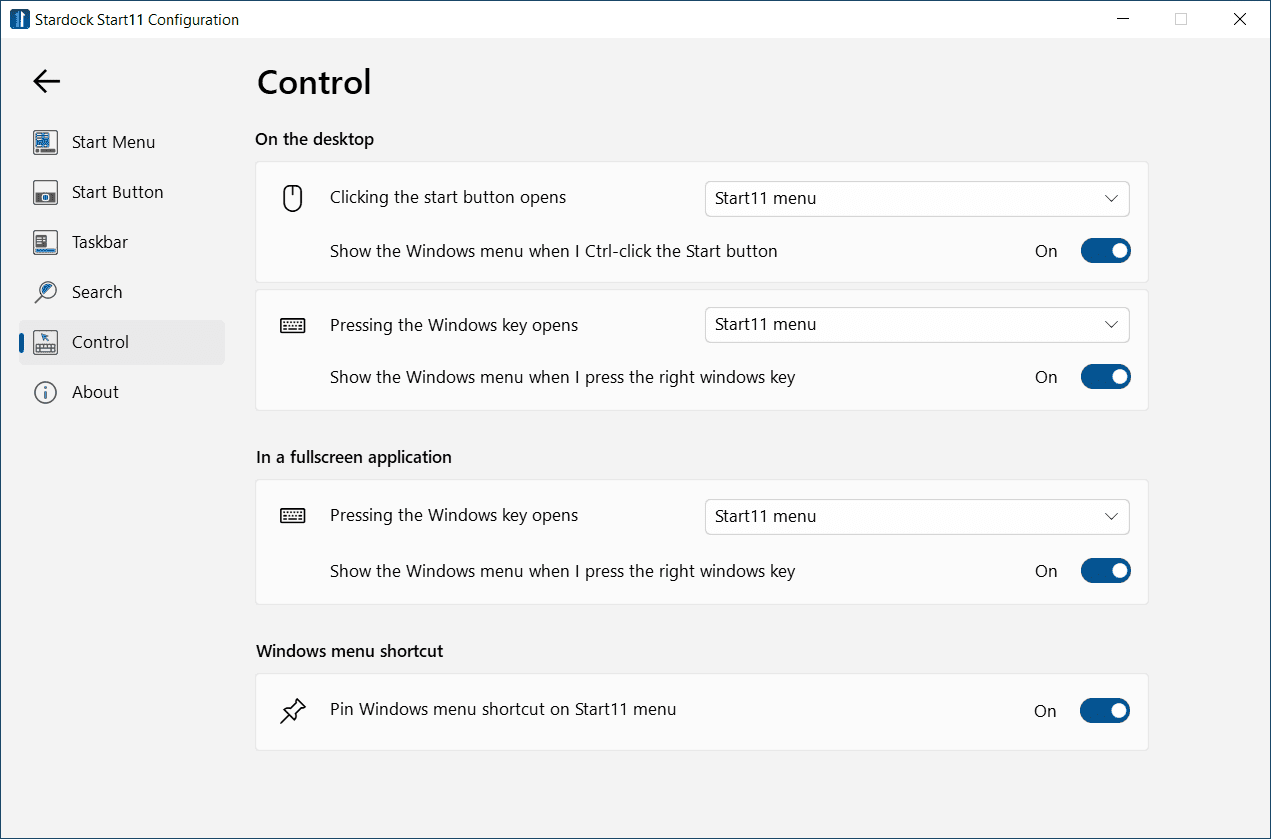This screenshot has height=839, width=1271.
Task: Click the Taskbar sidebar icon
Action: [x=45, y=242]
